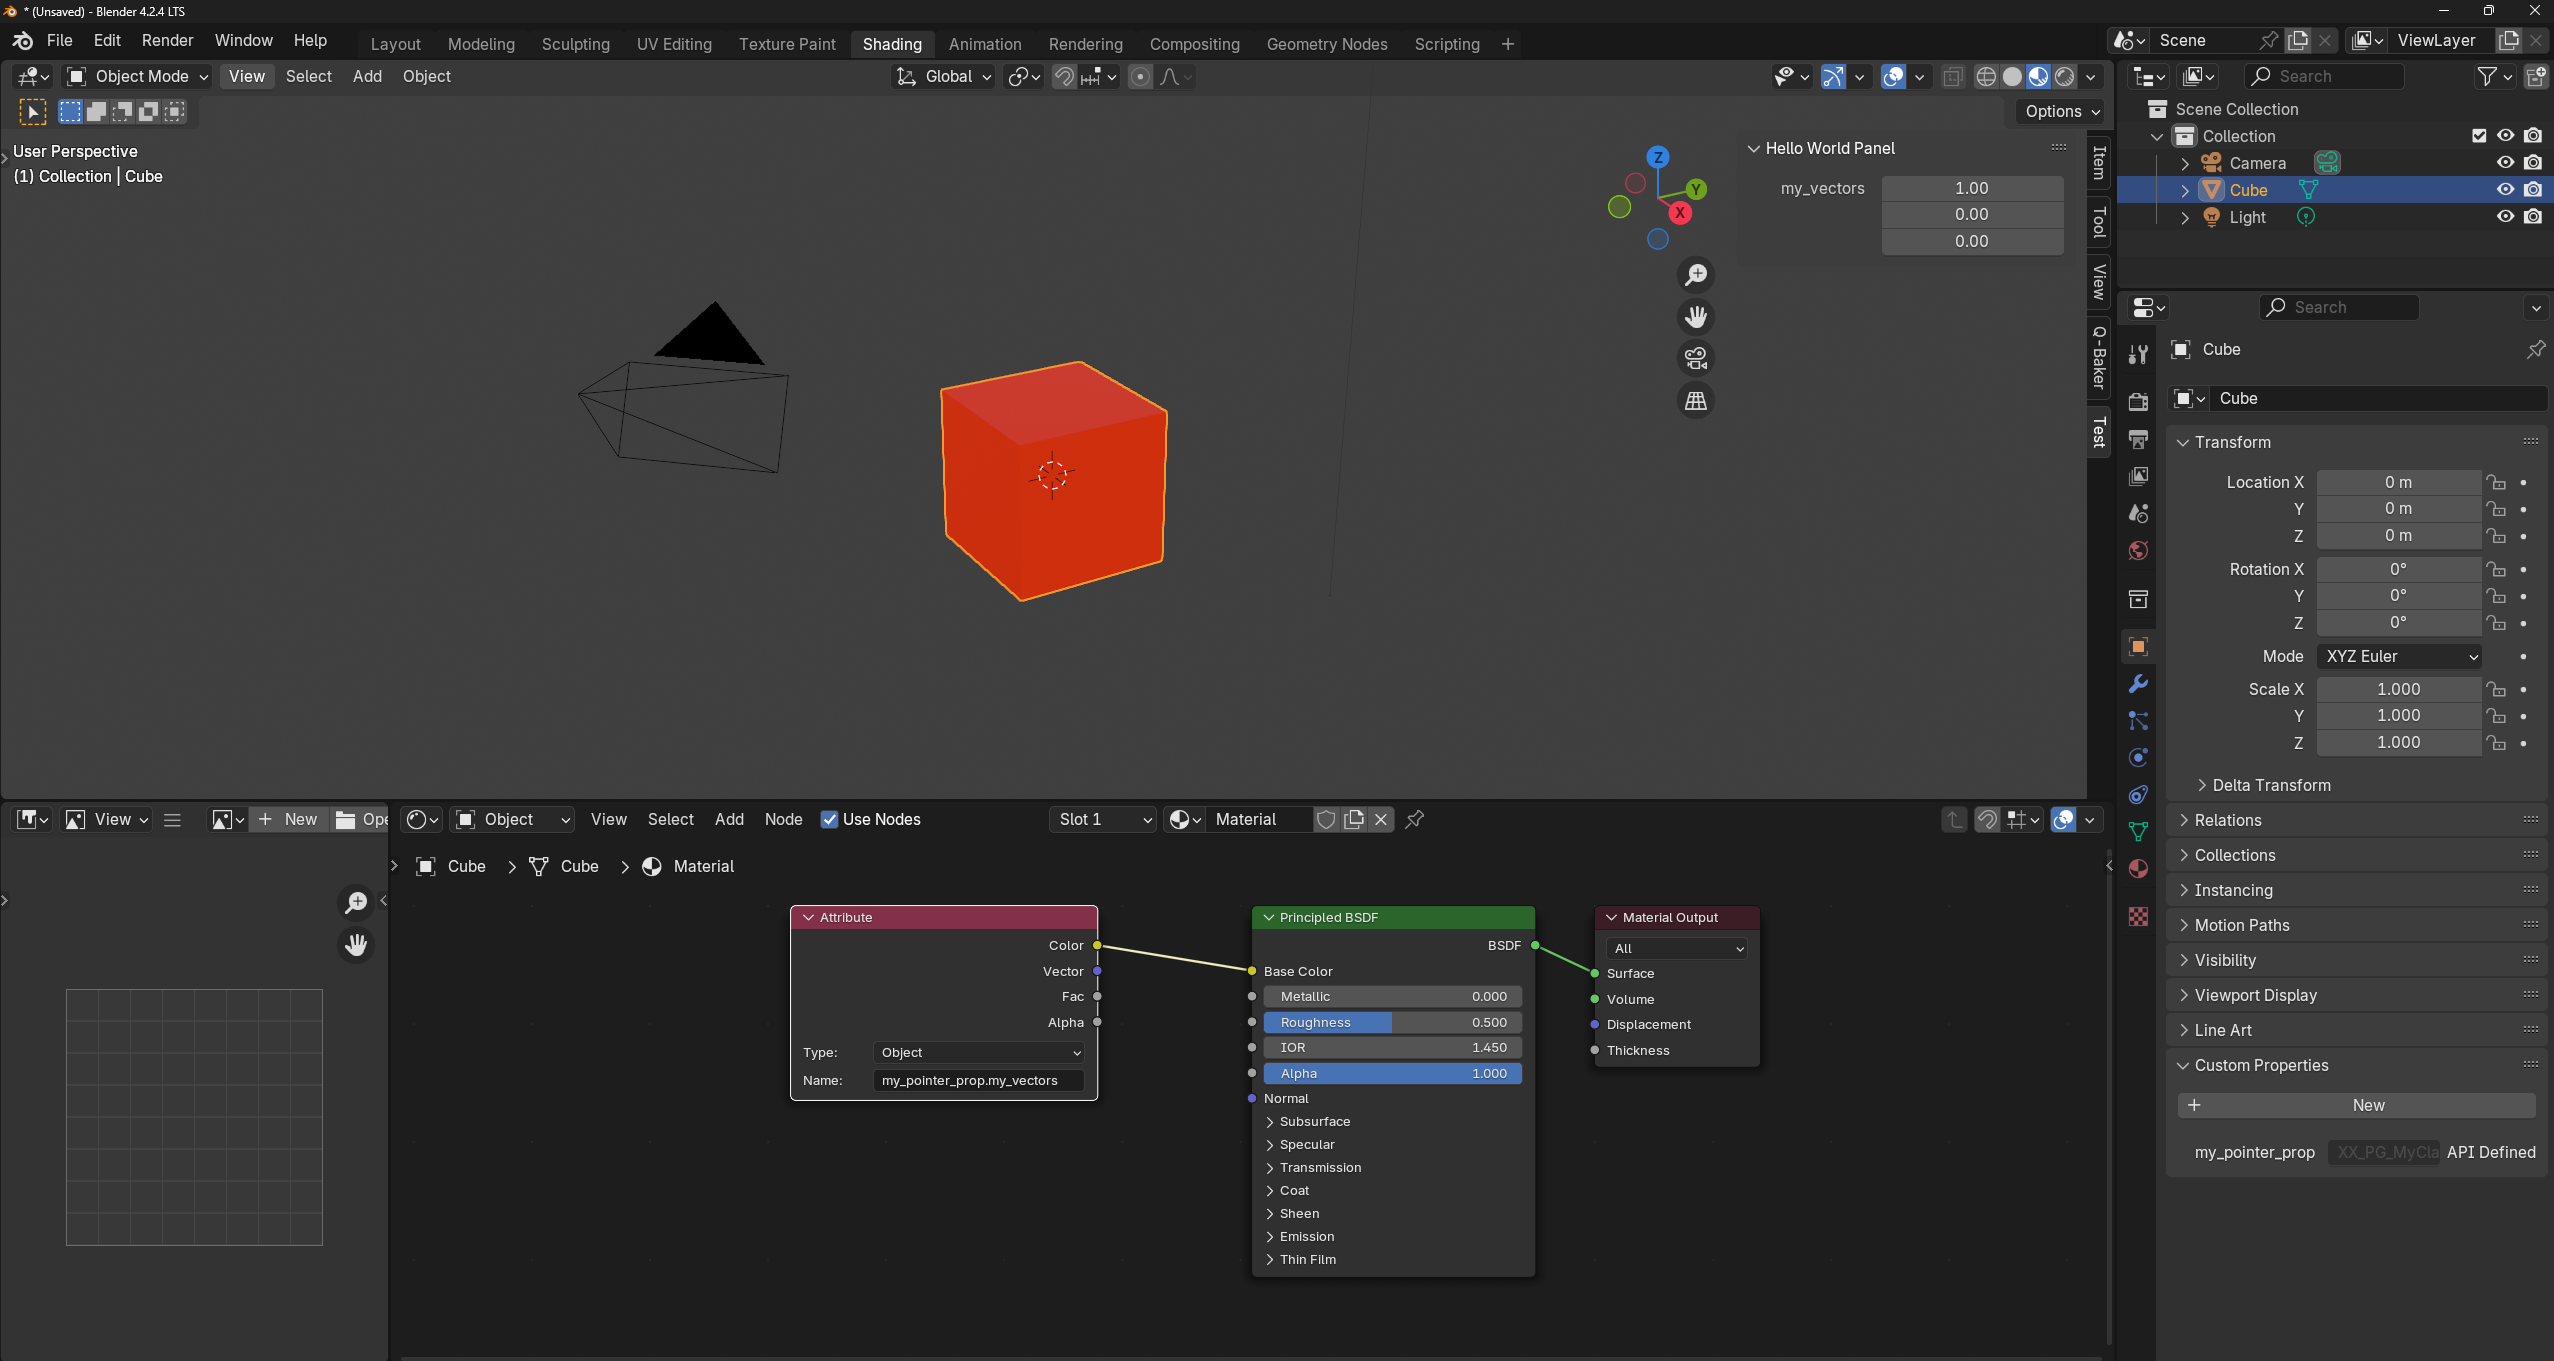The height and width of the screenshot is (1361, 2554).
Task: Collapse the Hello World Panel
Action: (1752, 148)
